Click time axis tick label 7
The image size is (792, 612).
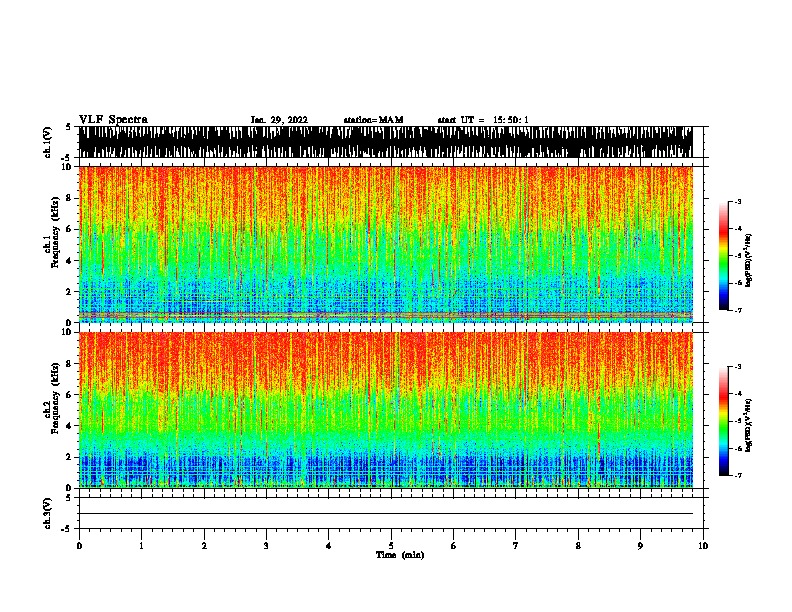(x=516, y=546)
